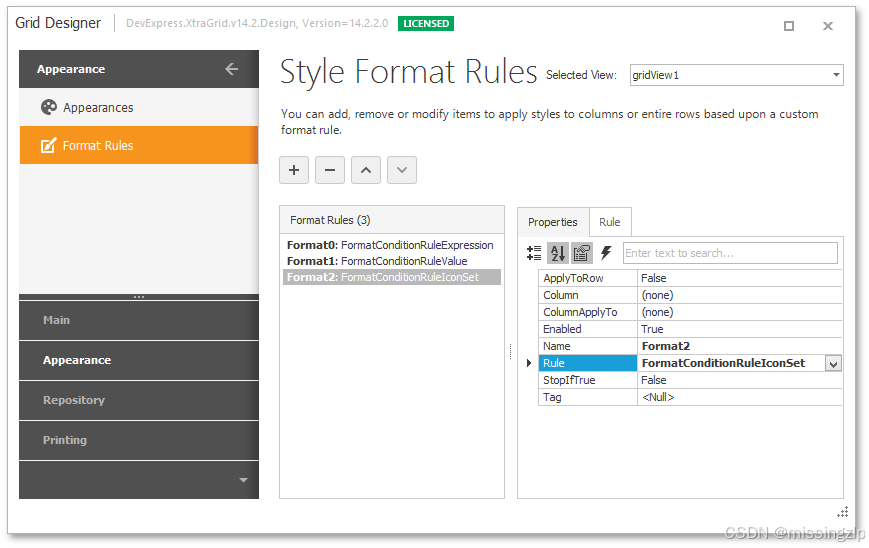Sort properties alphabetically
Viewport: 869px width, 548px height.
coord(558,253)
